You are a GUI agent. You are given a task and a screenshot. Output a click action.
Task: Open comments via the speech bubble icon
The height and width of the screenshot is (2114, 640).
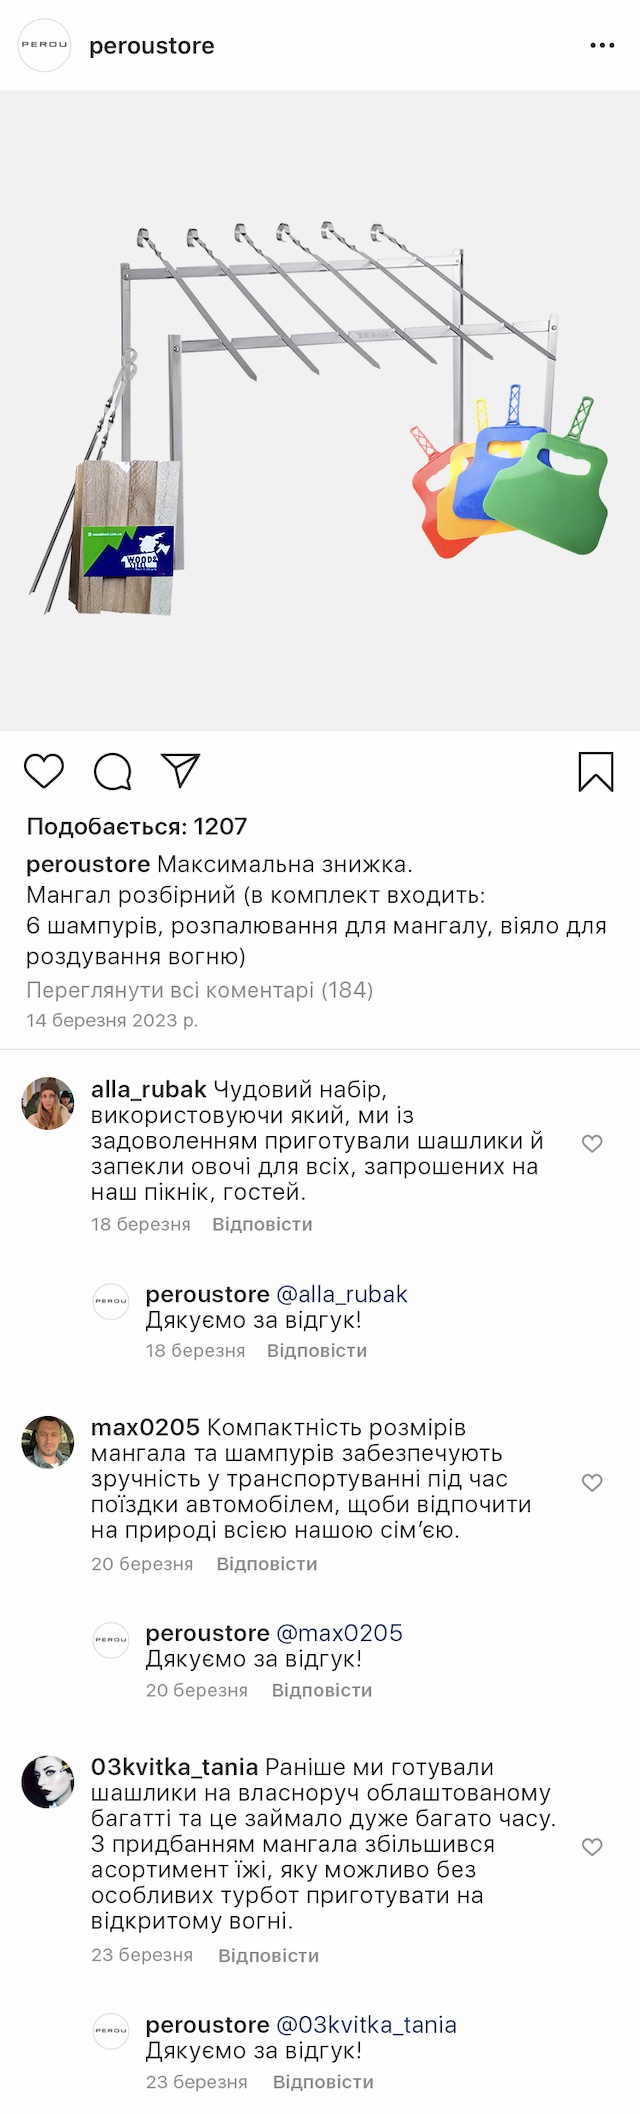point(112,771)
